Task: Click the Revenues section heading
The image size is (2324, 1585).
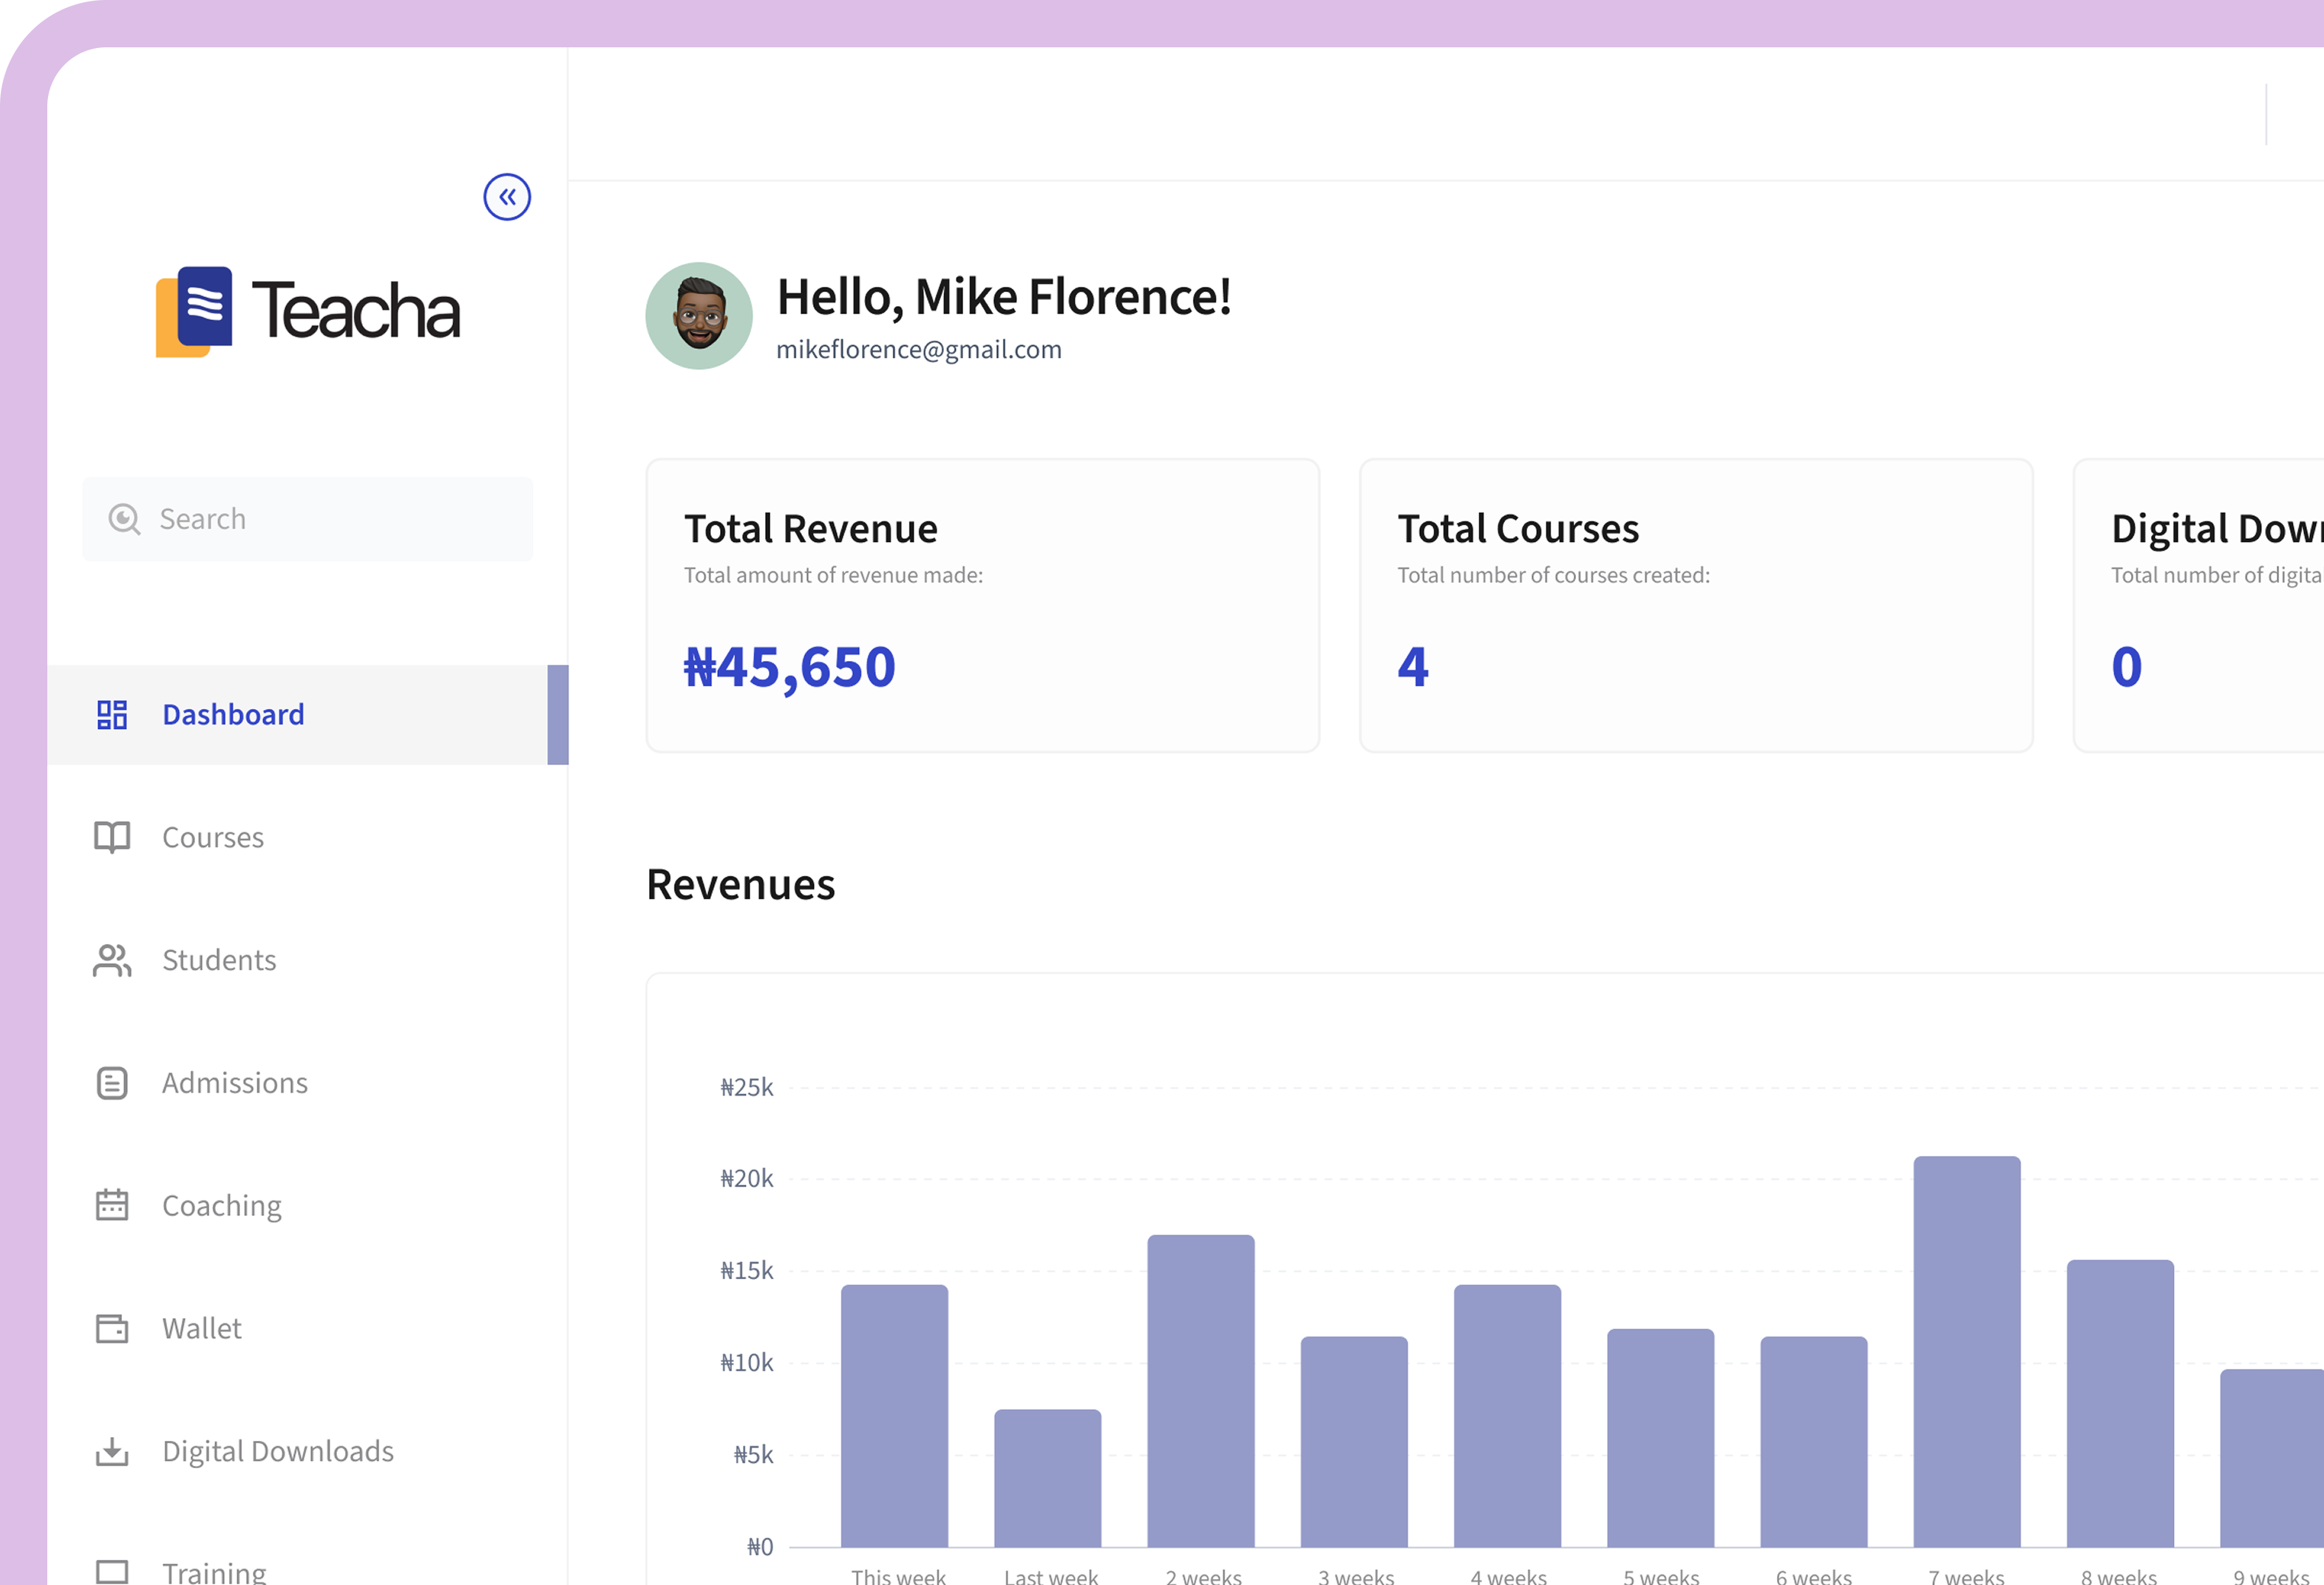Action: tap(740, 885)
